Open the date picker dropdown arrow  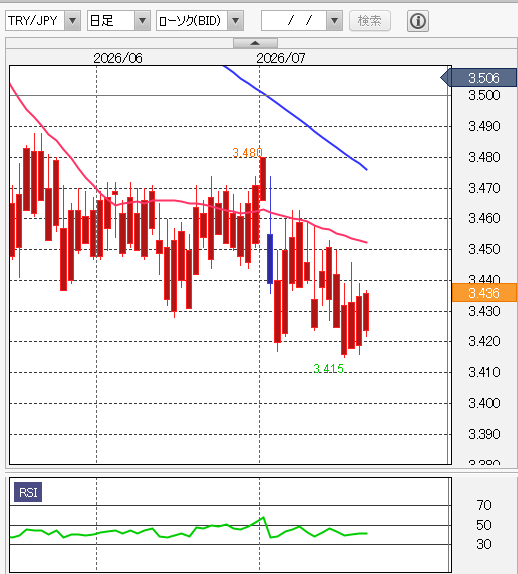point(334,20)
